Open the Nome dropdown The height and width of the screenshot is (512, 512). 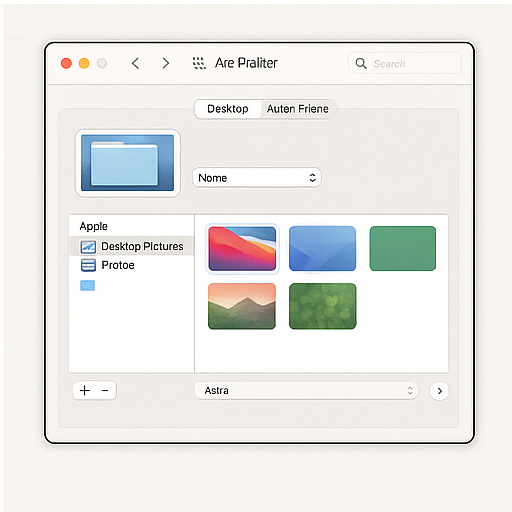(257, 178)
